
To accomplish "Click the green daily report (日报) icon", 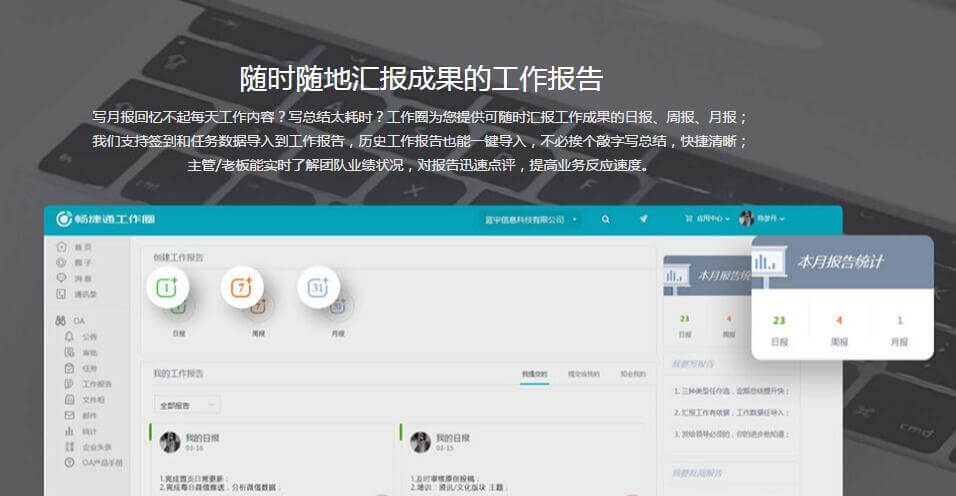I will point(167,288).
